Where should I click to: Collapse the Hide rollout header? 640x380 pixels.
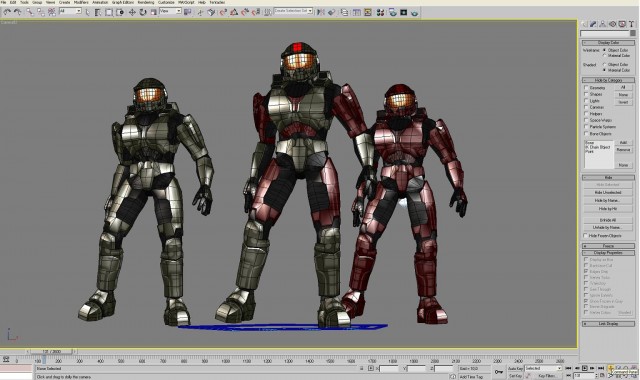pos(608,178)
